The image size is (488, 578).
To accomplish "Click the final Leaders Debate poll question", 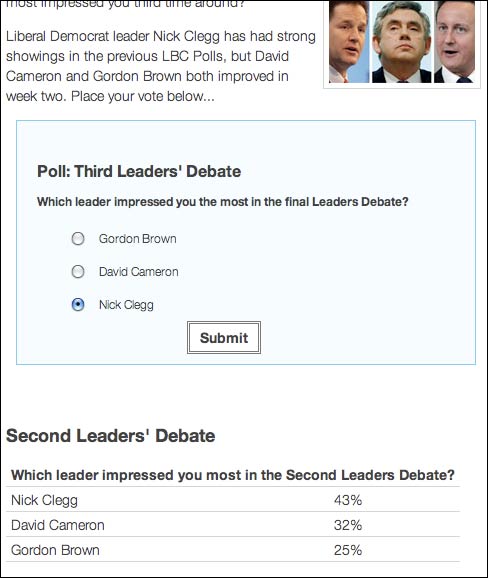I will 223,202.
